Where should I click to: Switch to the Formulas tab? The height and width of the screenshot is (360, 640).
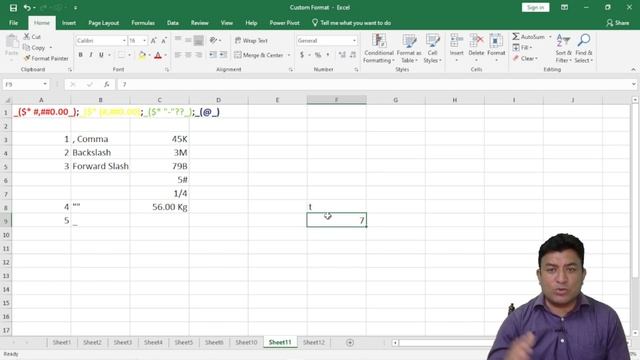[x=143, y=23]
